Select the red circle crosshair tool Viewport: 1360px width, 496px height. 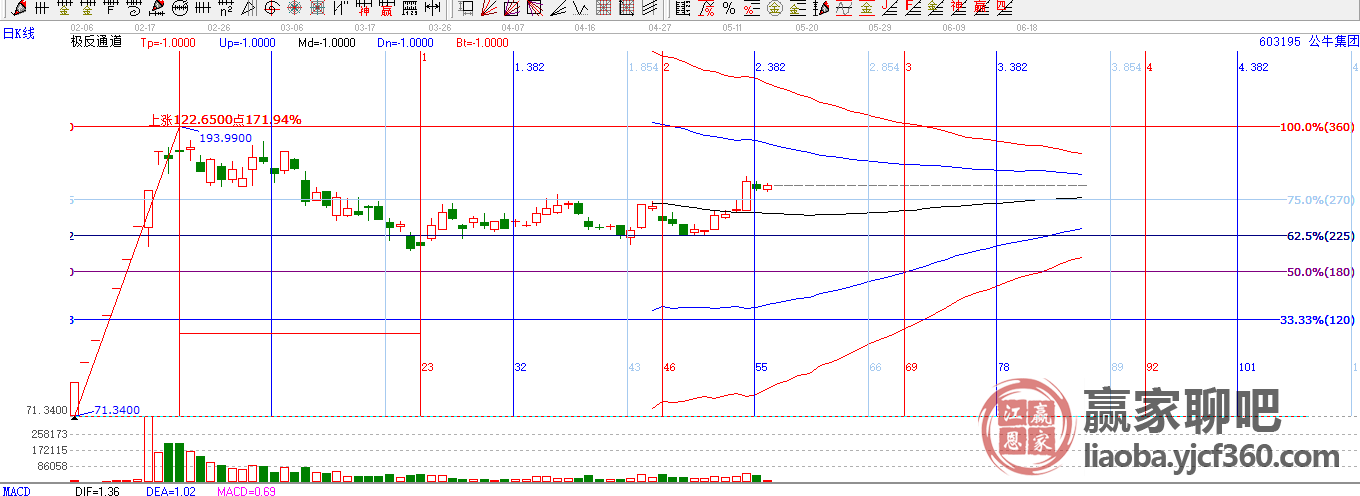[x=271, y=8]
